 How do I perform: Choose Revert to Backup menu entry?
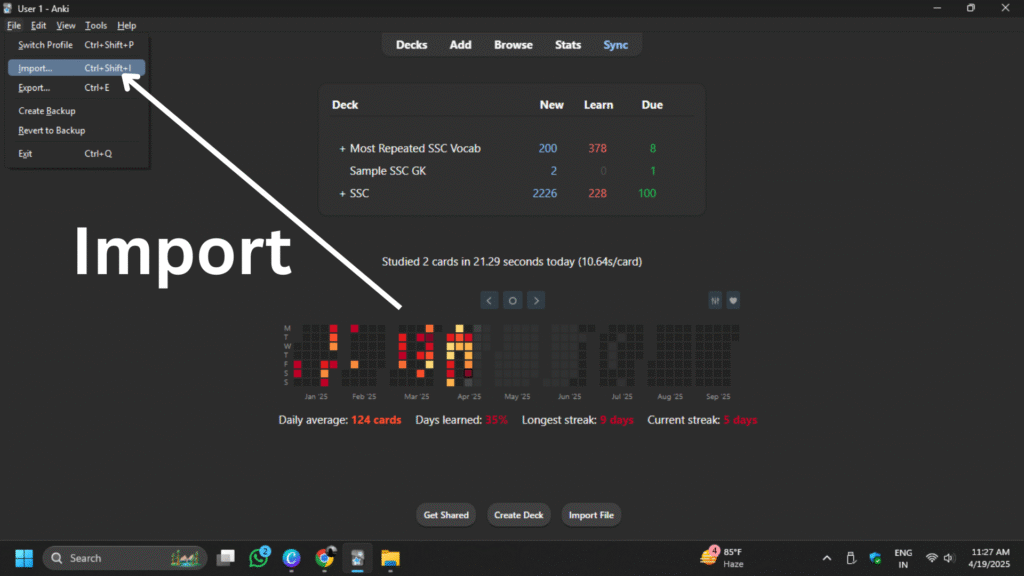(x=76, y=131)
